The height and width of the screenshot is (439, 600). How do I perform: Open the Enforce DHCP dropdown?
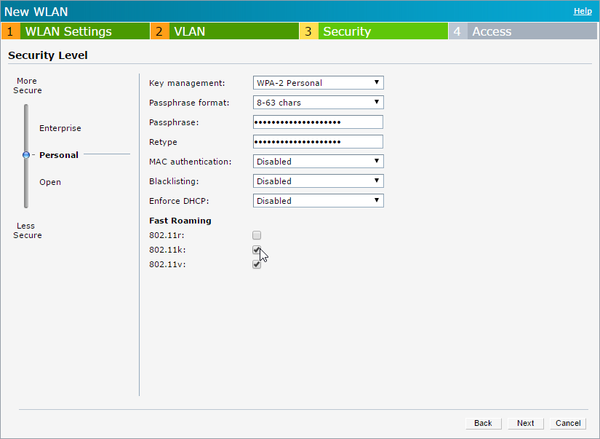[x=318, y=201]
